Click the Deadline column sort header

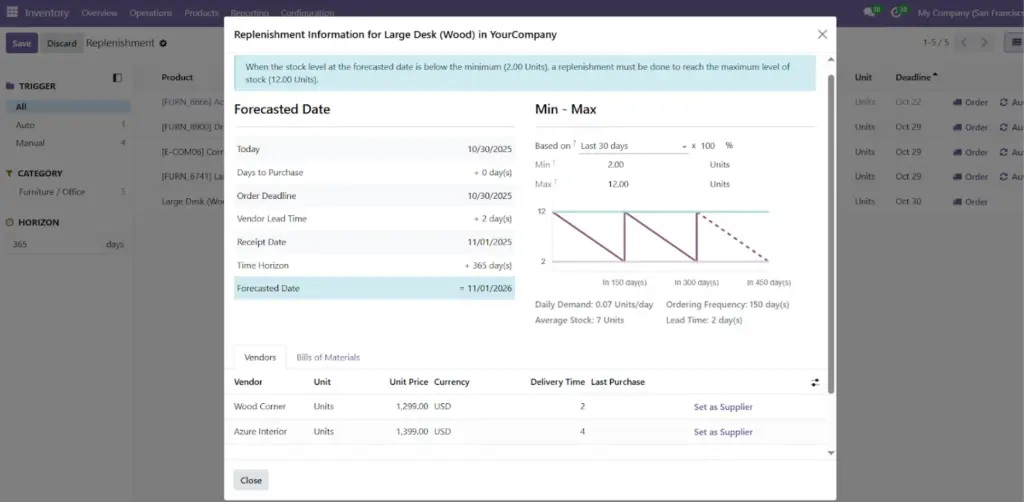[916, 77]
